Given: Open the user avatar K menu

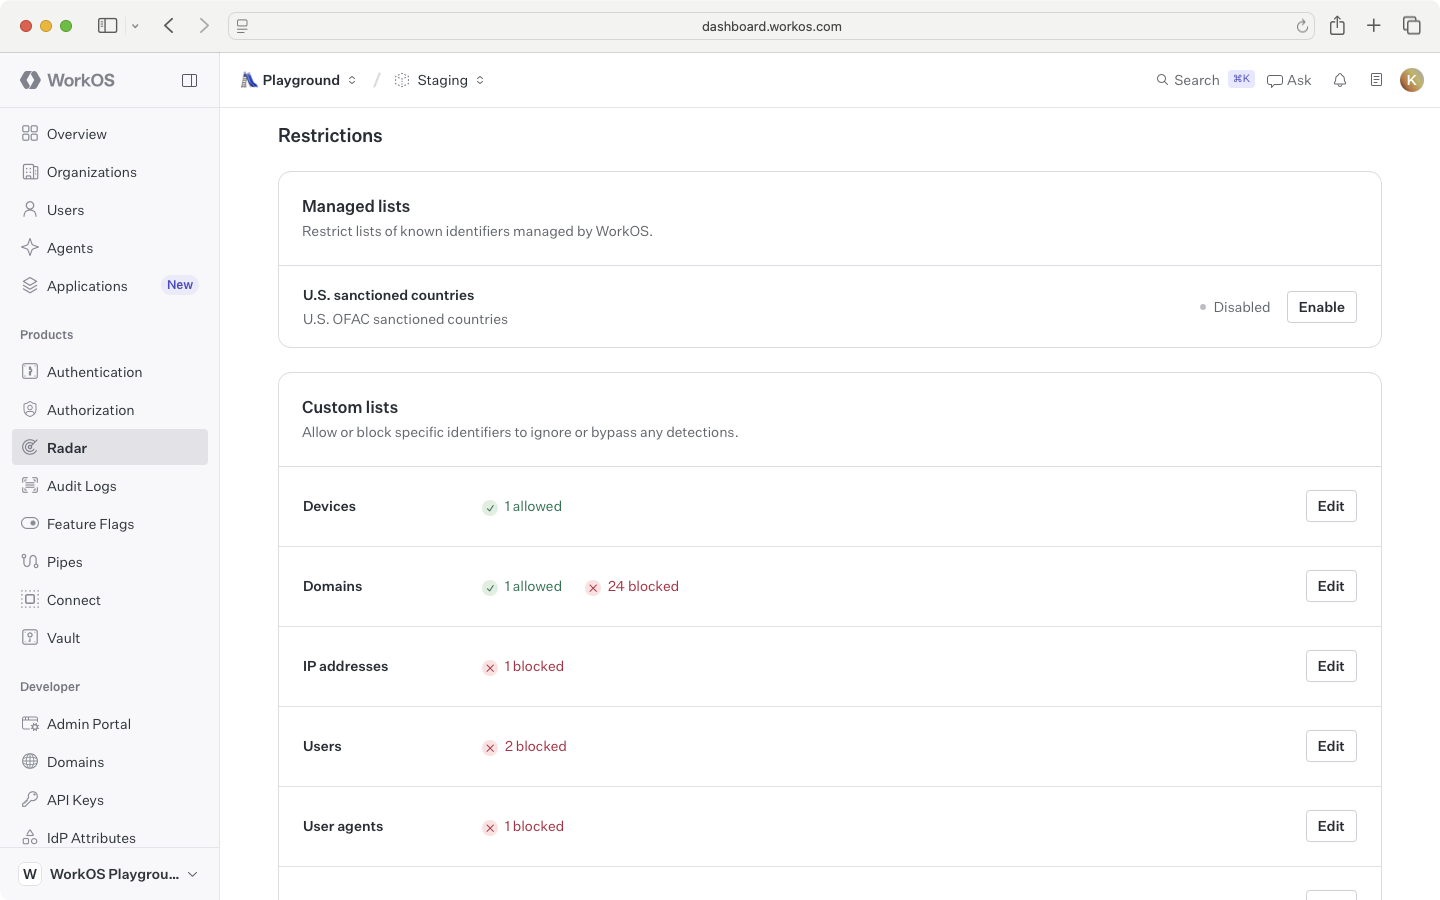Looking at the screenshot, I should coord(1412,80).
